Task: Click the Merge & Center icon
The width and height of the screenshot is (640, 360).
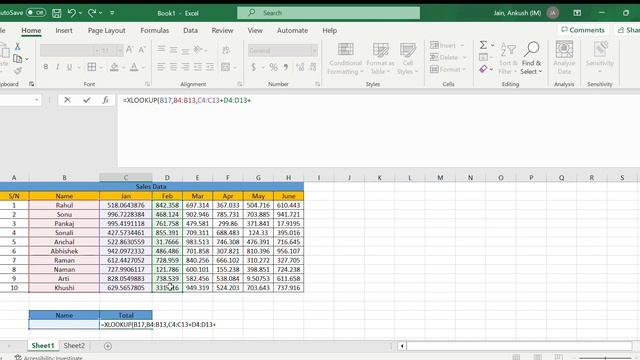Action: tap(225, 67)
